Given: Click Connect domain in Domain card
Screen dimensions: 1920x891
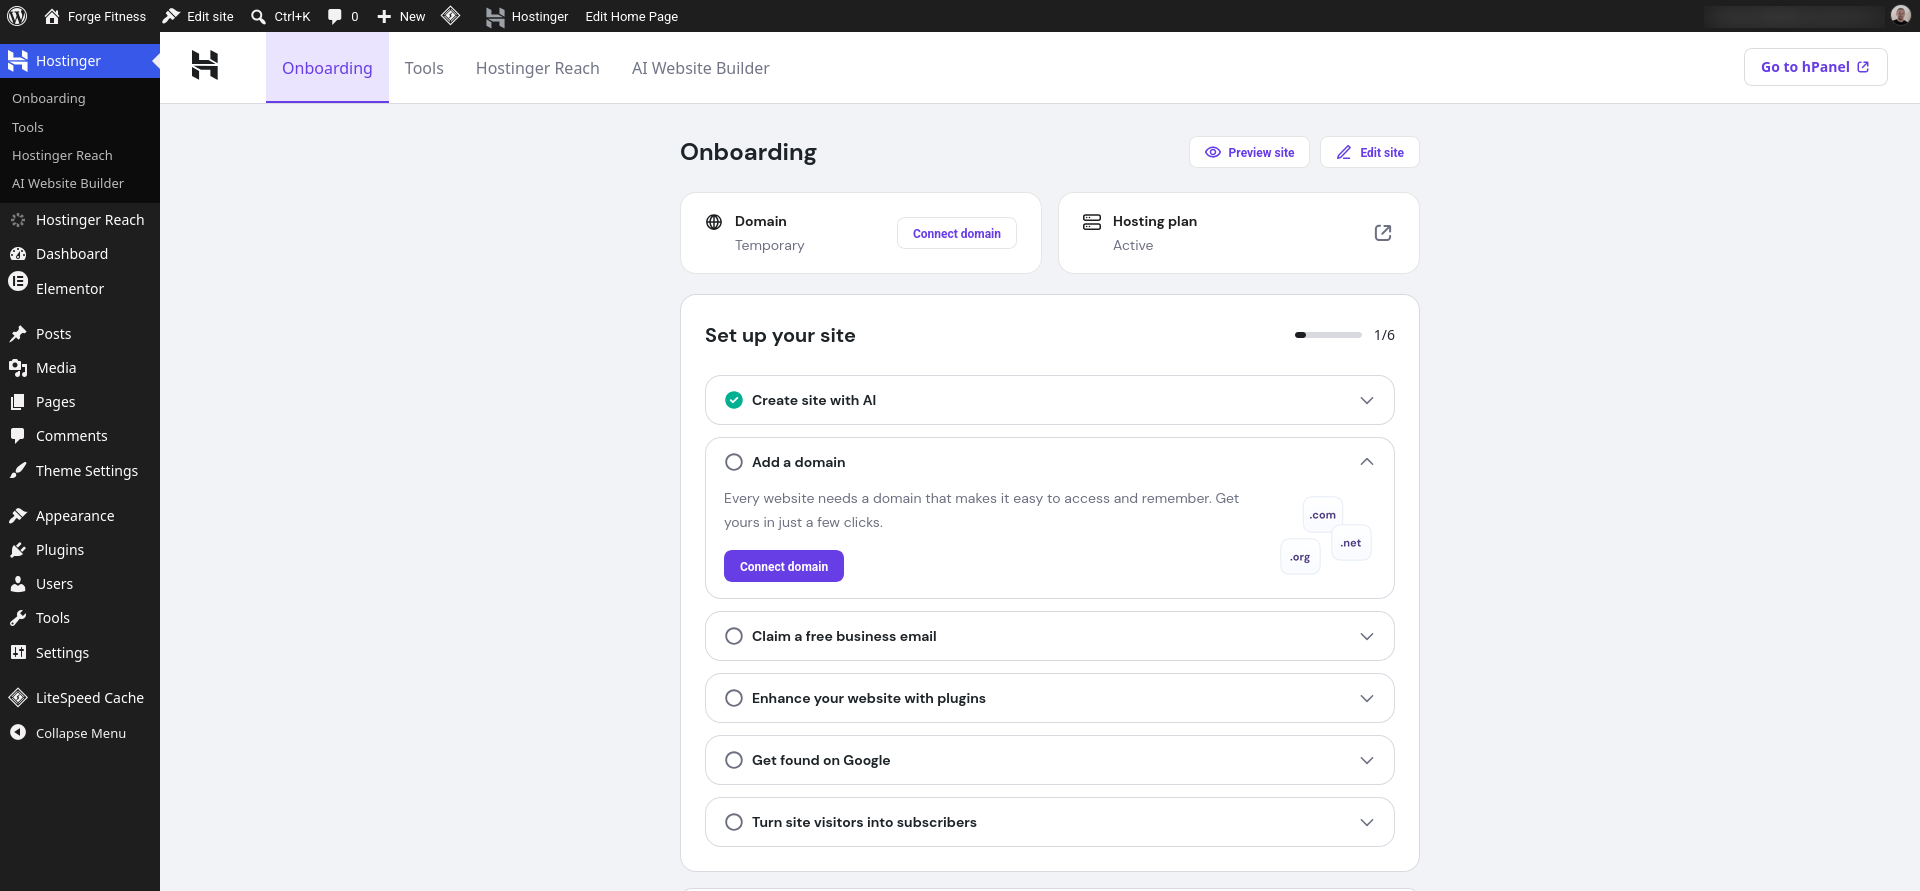Looking at the screenshot, I should (x=957, y=233).
